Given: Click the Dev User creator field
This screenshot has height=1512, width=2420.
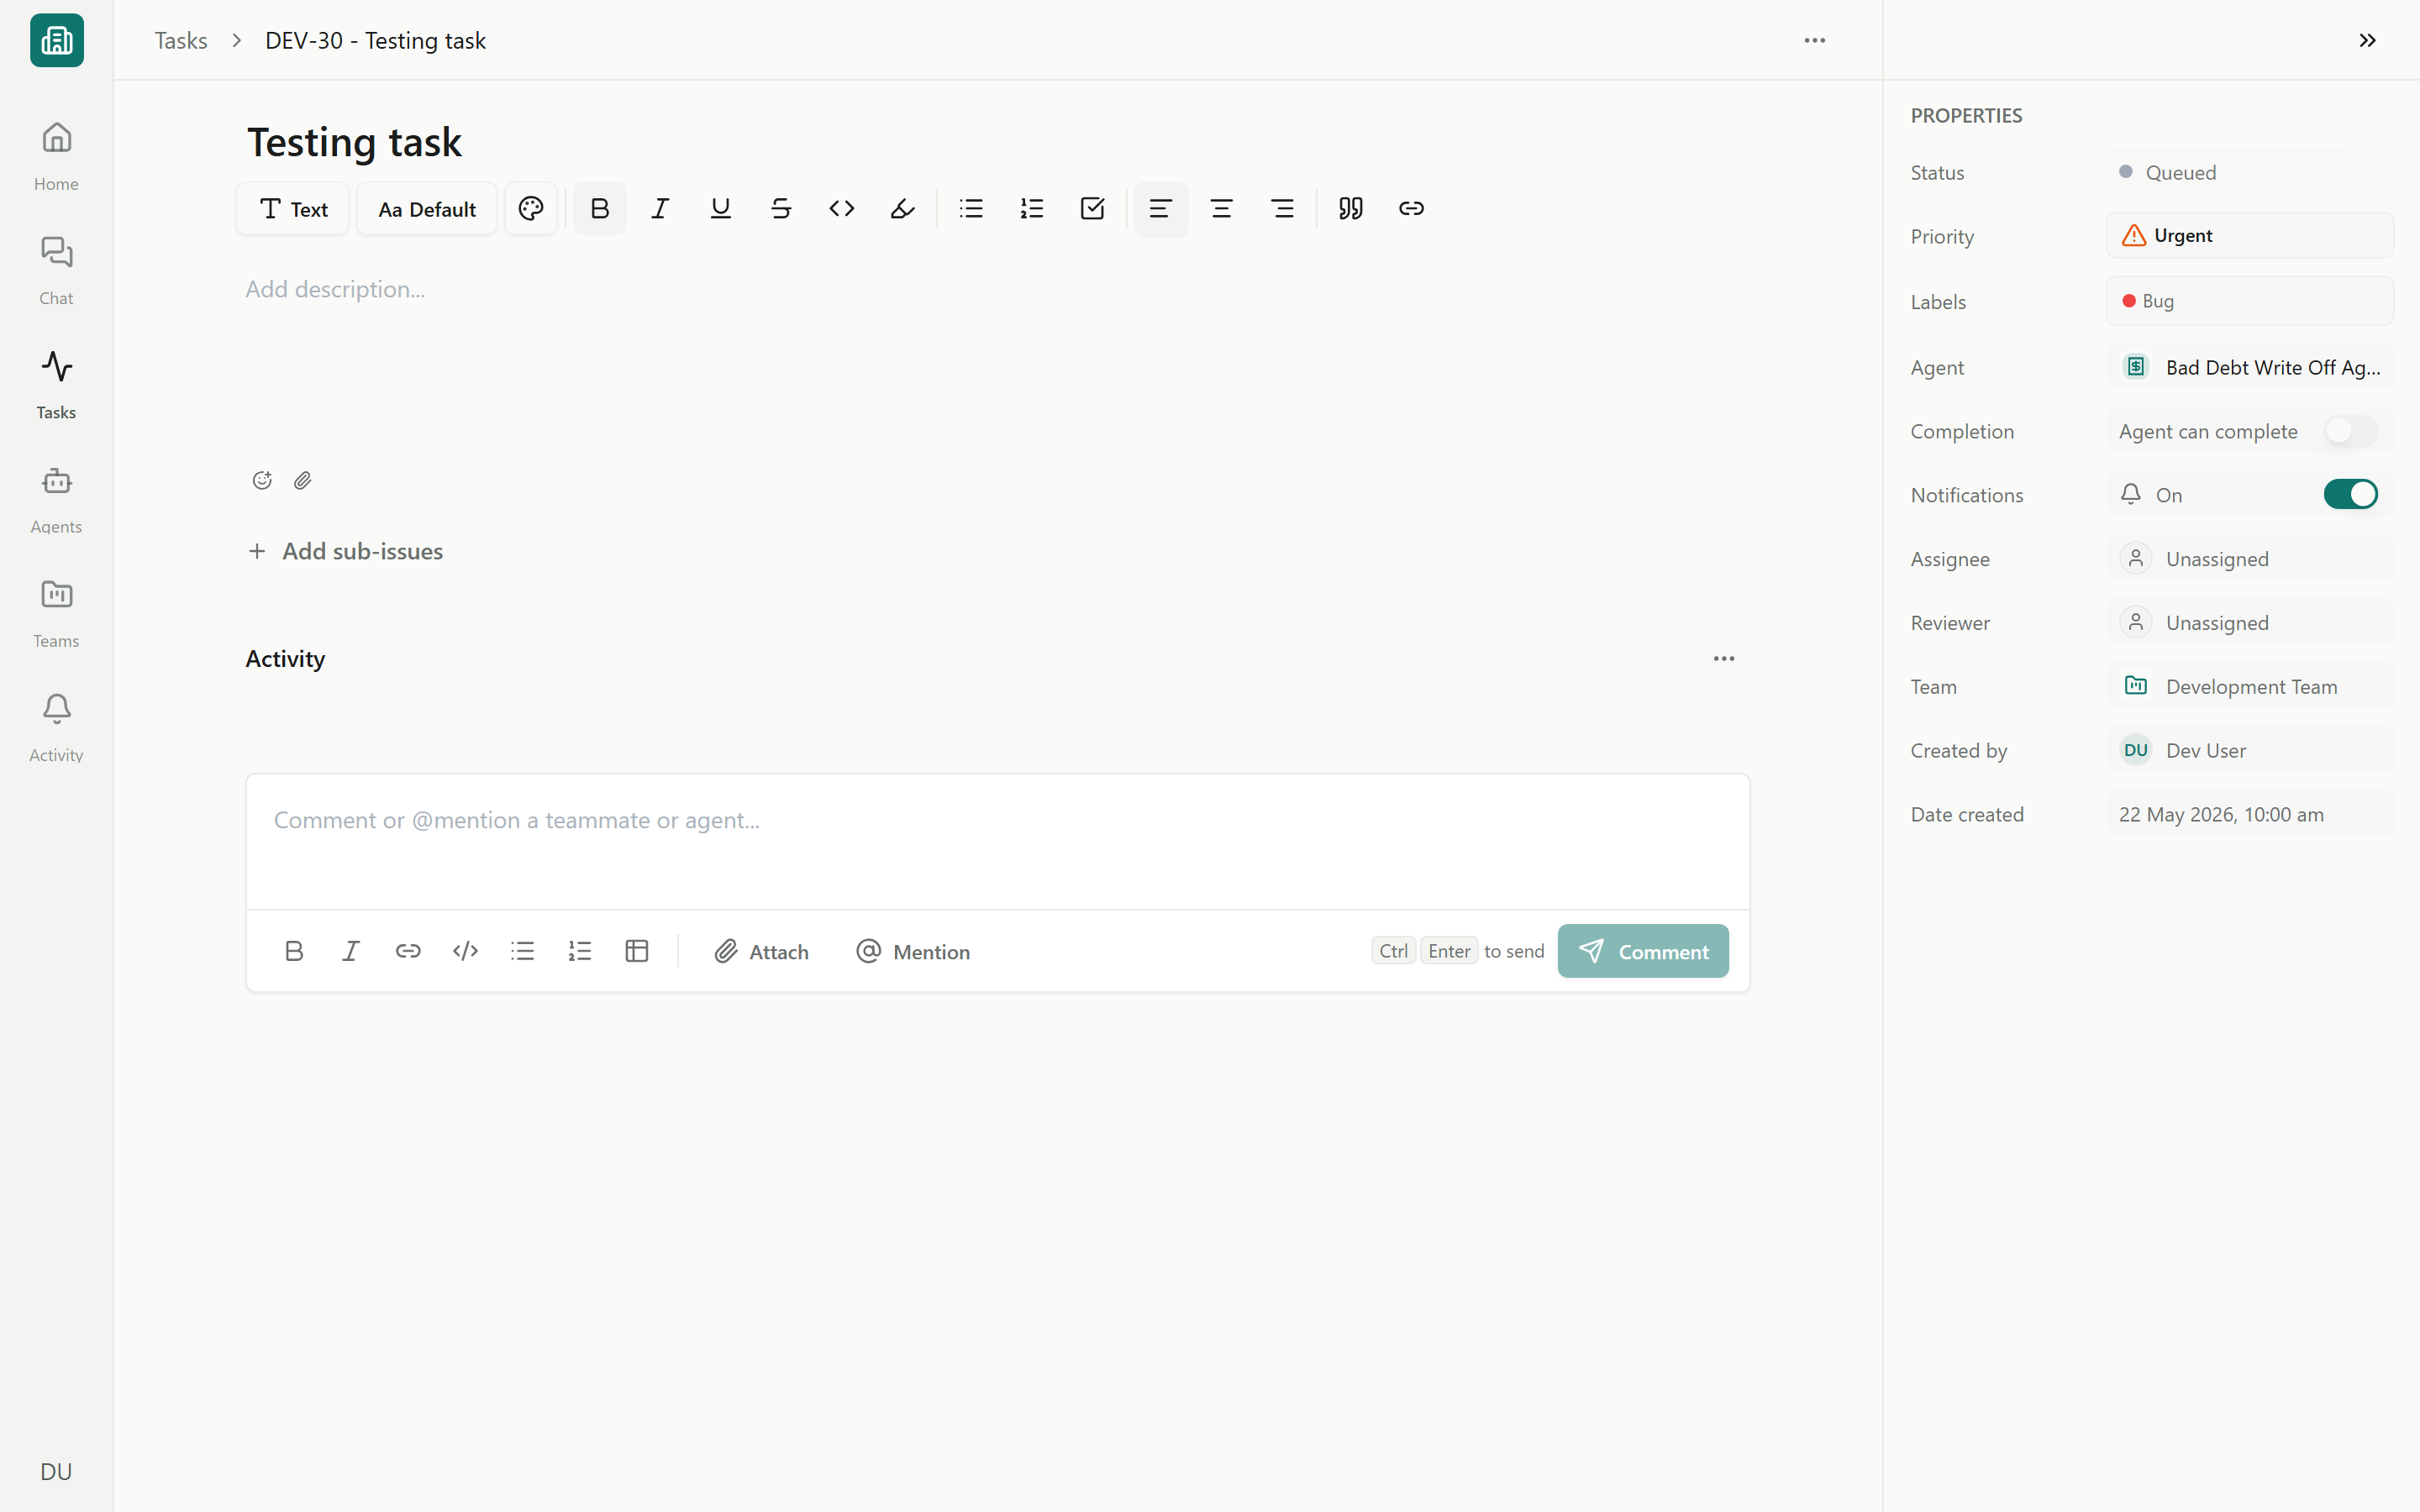Looking at the screenshot, I should (2249, 750).
